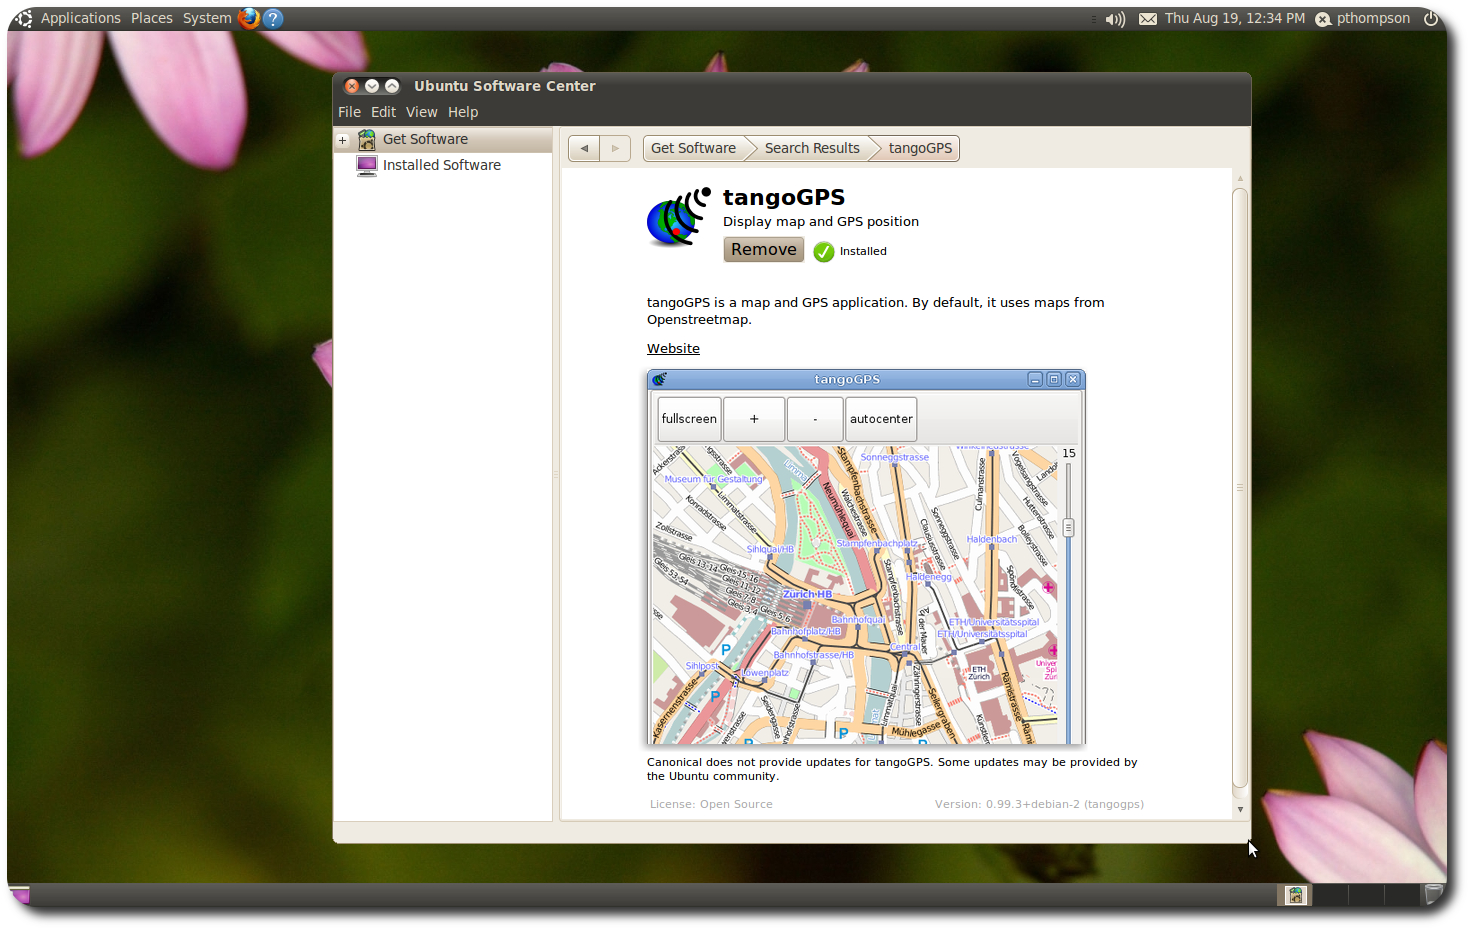Click the clock showing Thu Aug 19
Screen dimensions: 1470x930
[x=1235, y=18]
